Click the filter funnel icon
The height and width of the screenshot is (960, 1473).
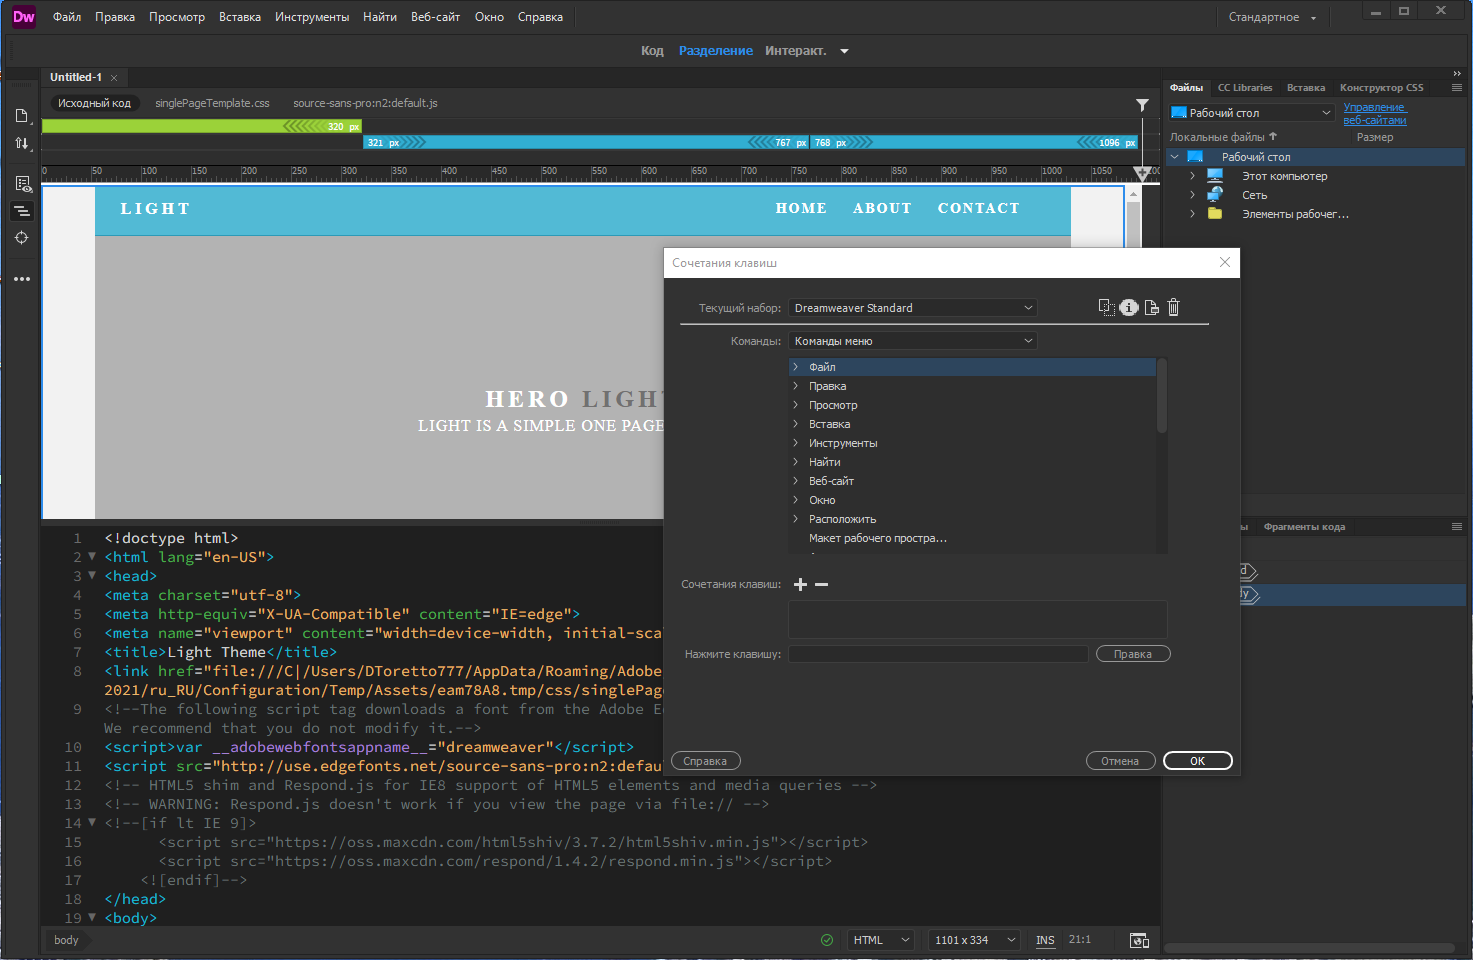1142,104
